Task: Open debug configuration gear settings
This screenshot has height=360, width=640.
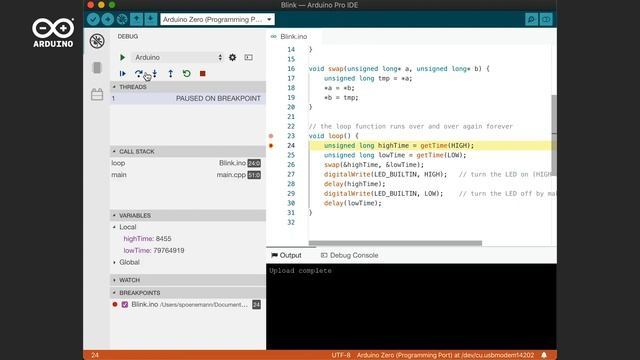Action: click(x=232, y=58)
